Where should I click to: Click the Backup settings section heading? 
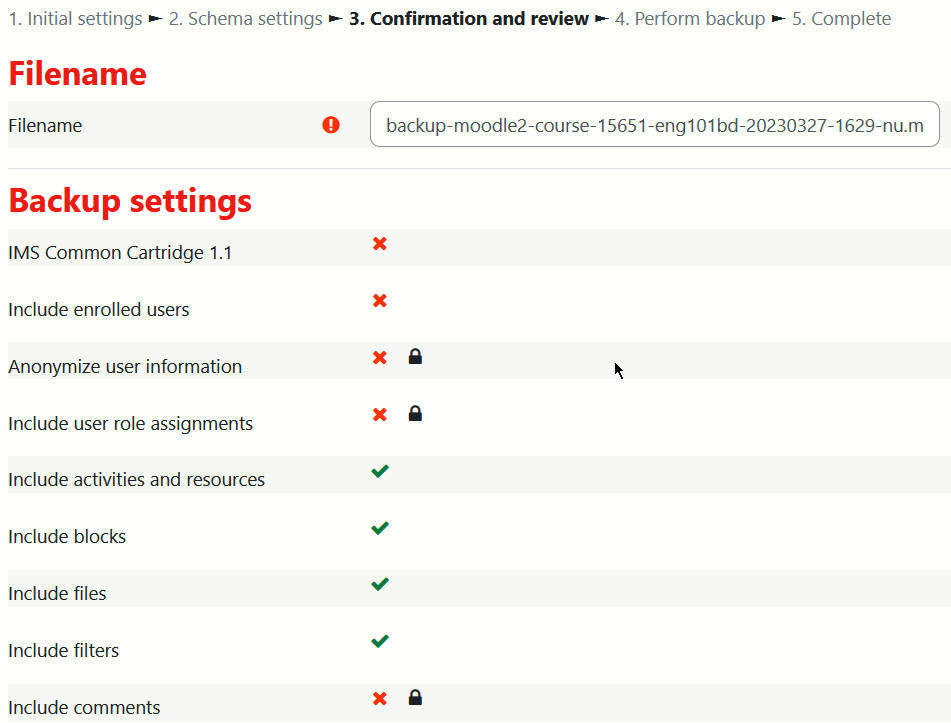[130, 201]
